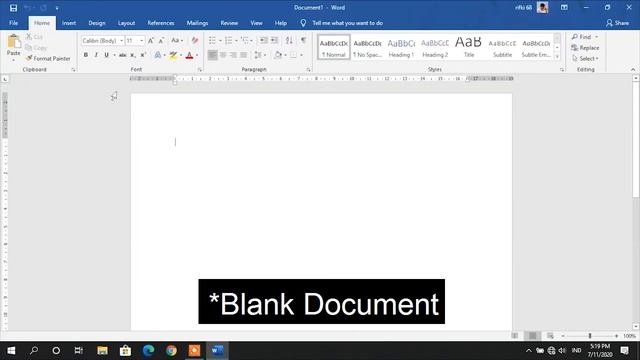Align text left
The height and width of the screenshot is (360, 640).
pos(213,55)
